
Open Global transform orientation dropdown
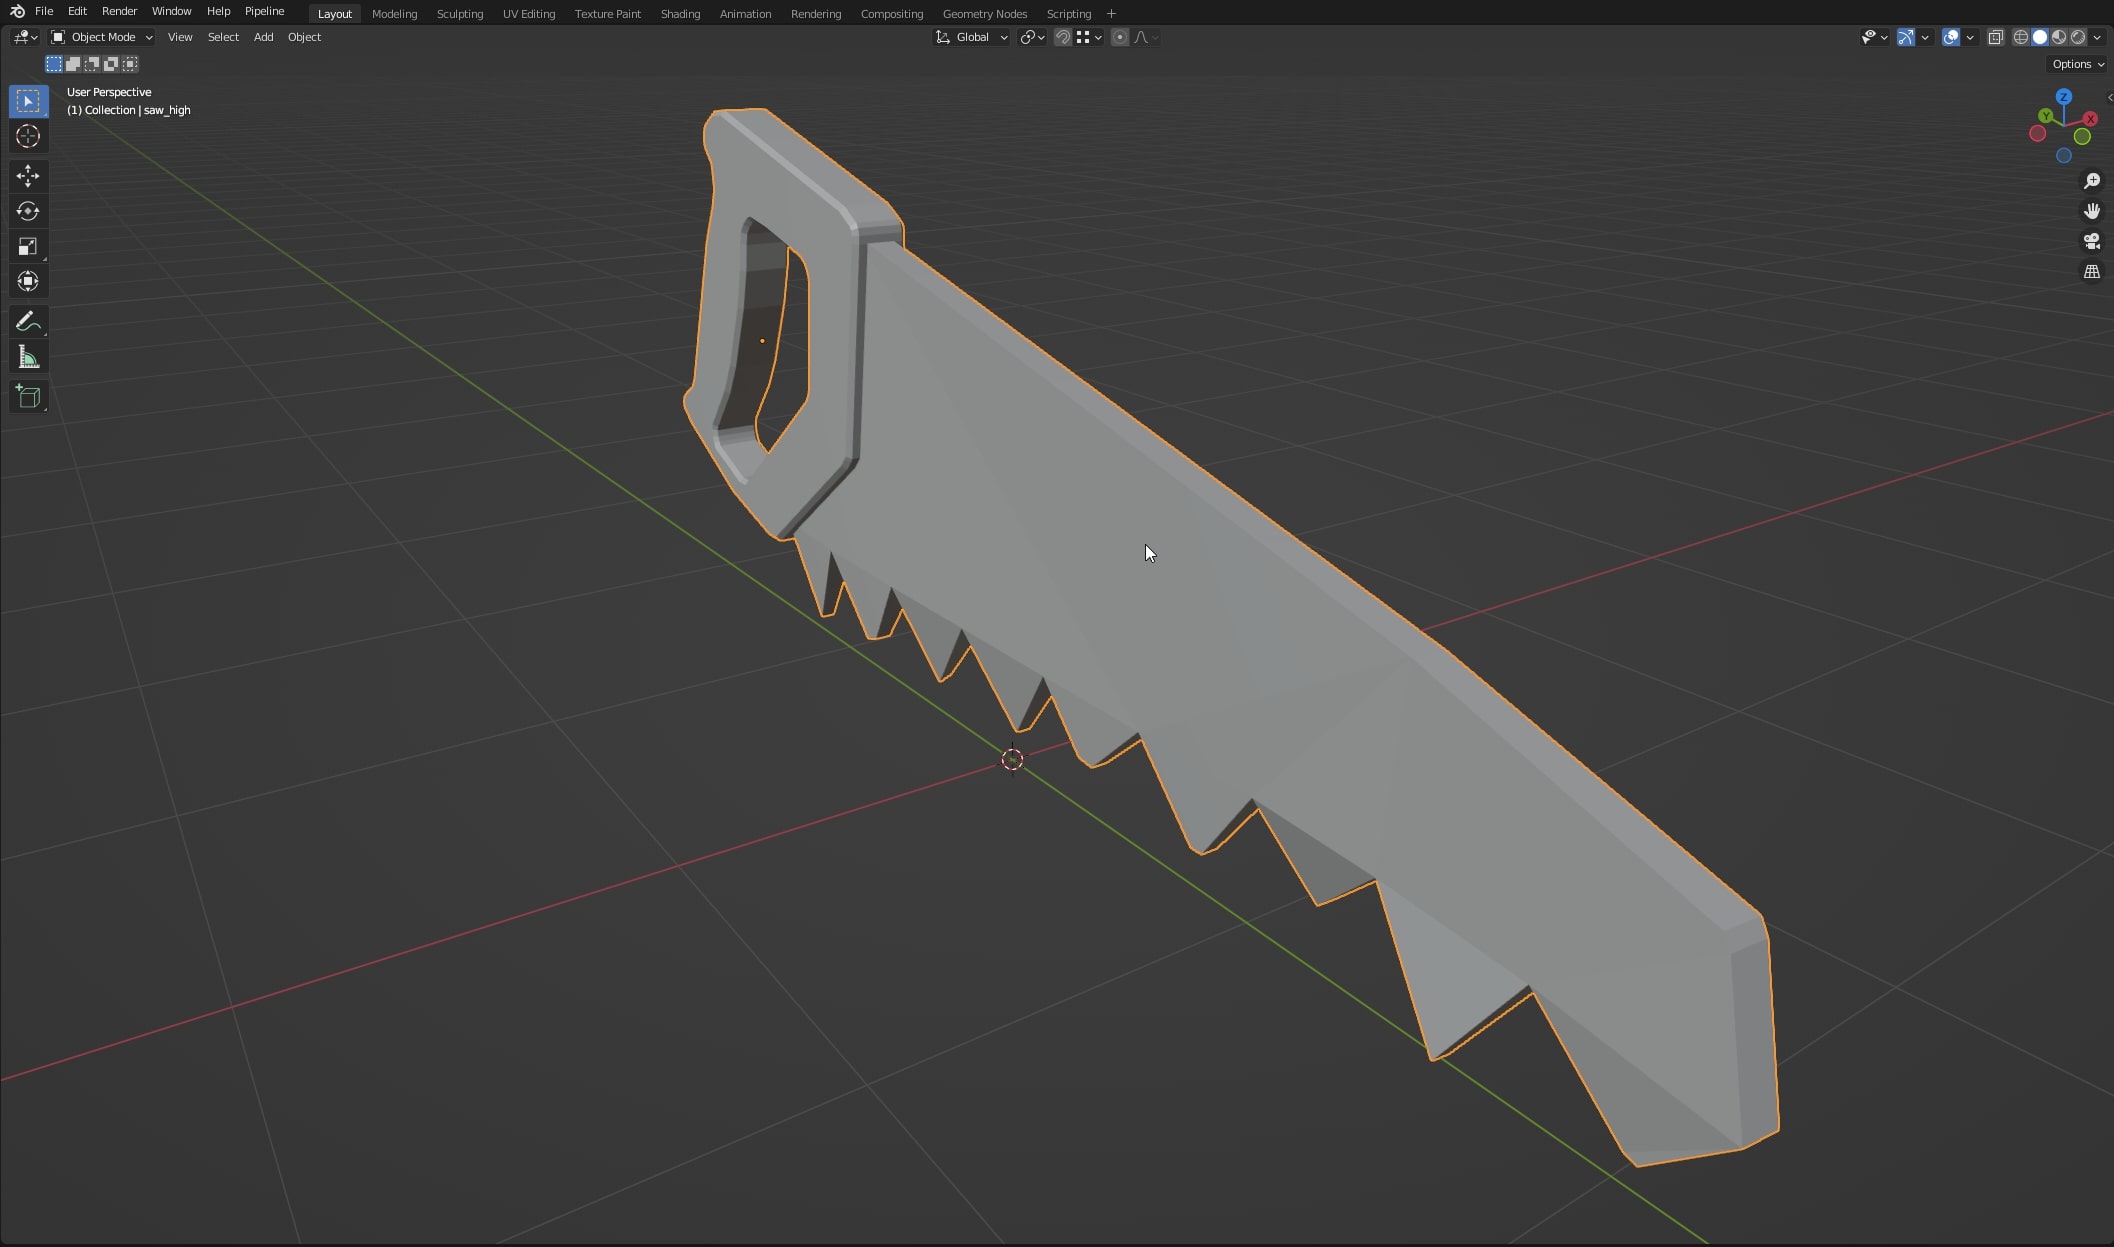pos(972,37)
